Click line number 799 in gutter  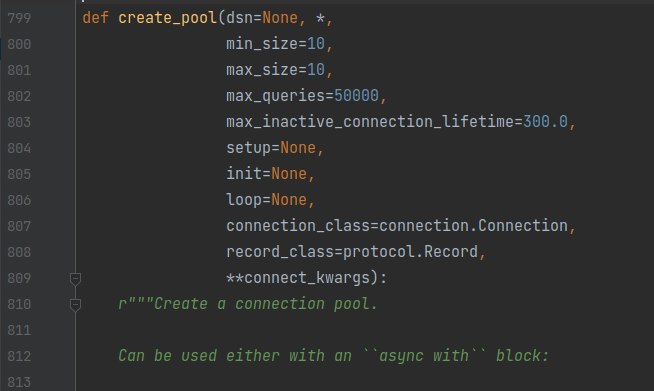point(19,18)
